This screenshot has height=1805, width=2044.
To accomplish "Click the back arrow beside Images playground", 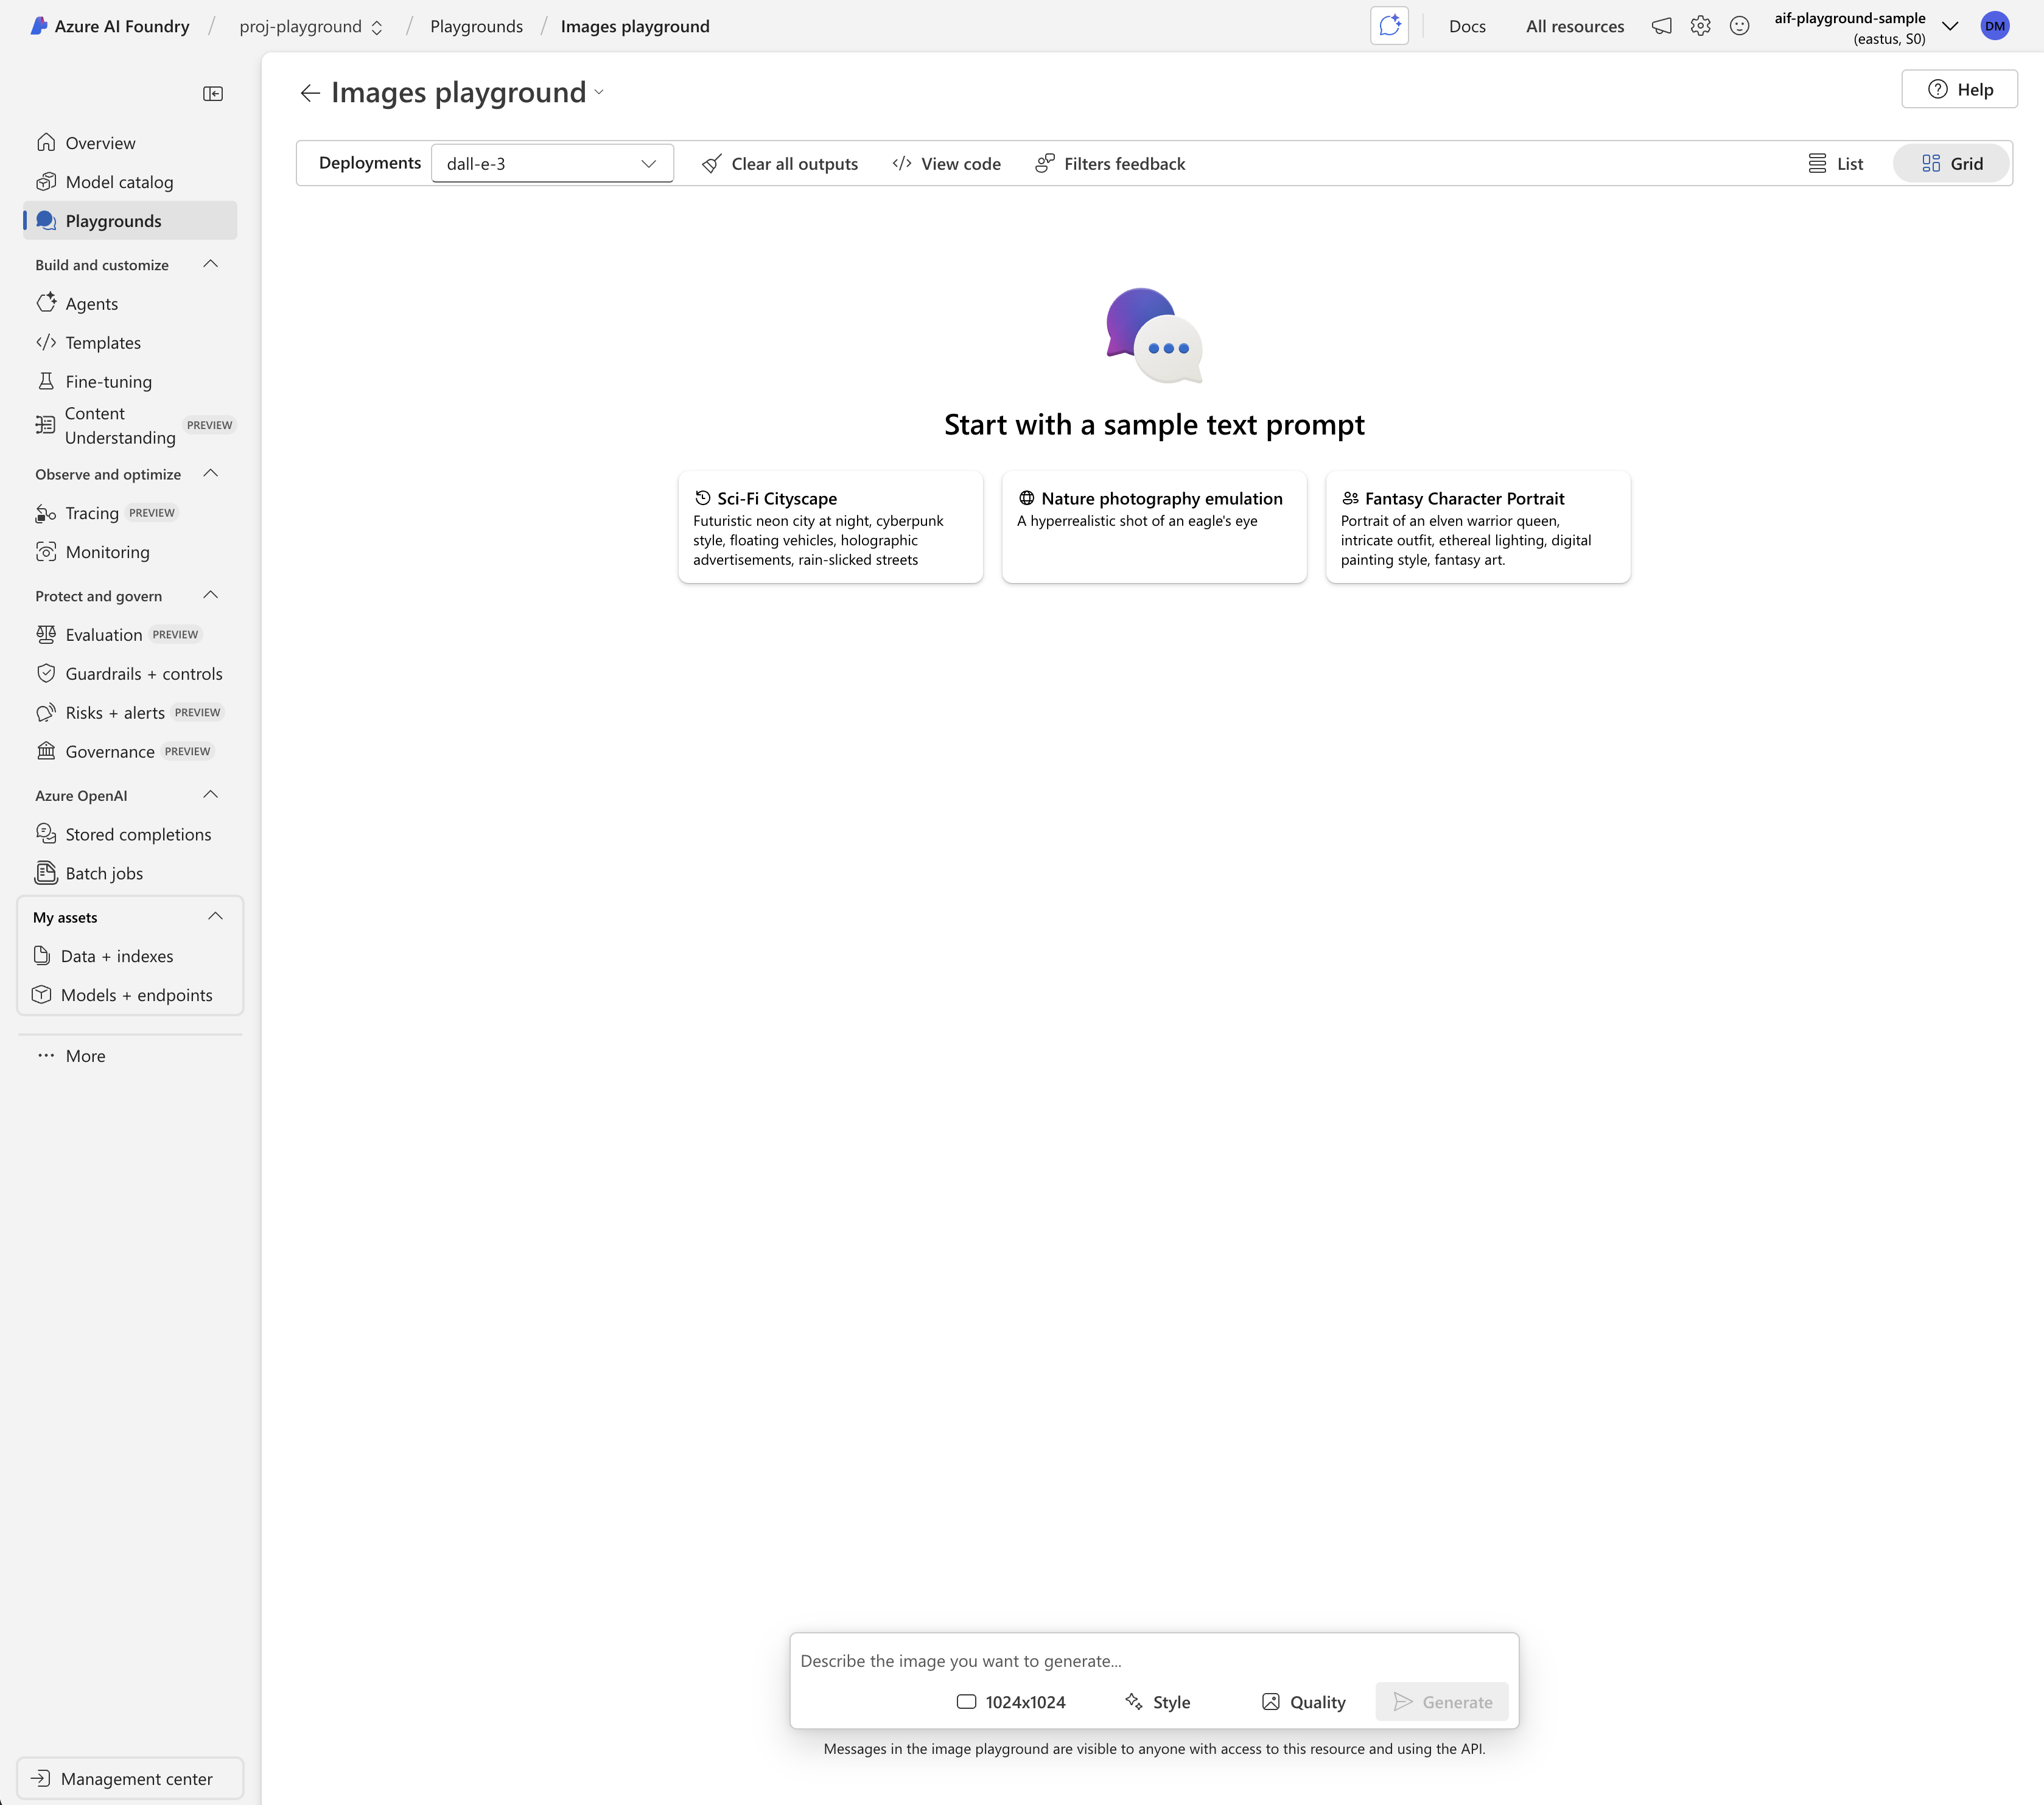I will point(310,93).
